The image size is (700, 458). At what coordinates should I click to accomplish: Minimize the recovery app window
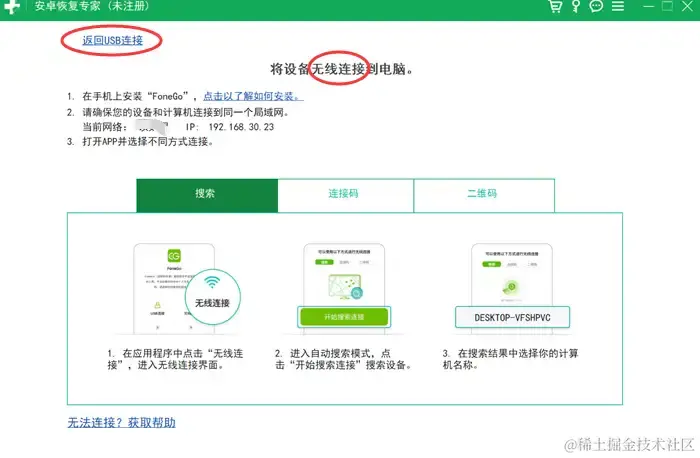point(648,7)
